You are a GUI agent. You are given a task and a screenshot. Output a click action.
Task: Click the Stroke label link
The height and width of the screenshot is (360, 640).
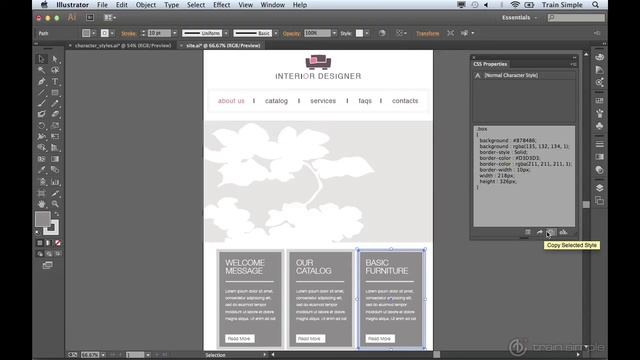point(129,33)
